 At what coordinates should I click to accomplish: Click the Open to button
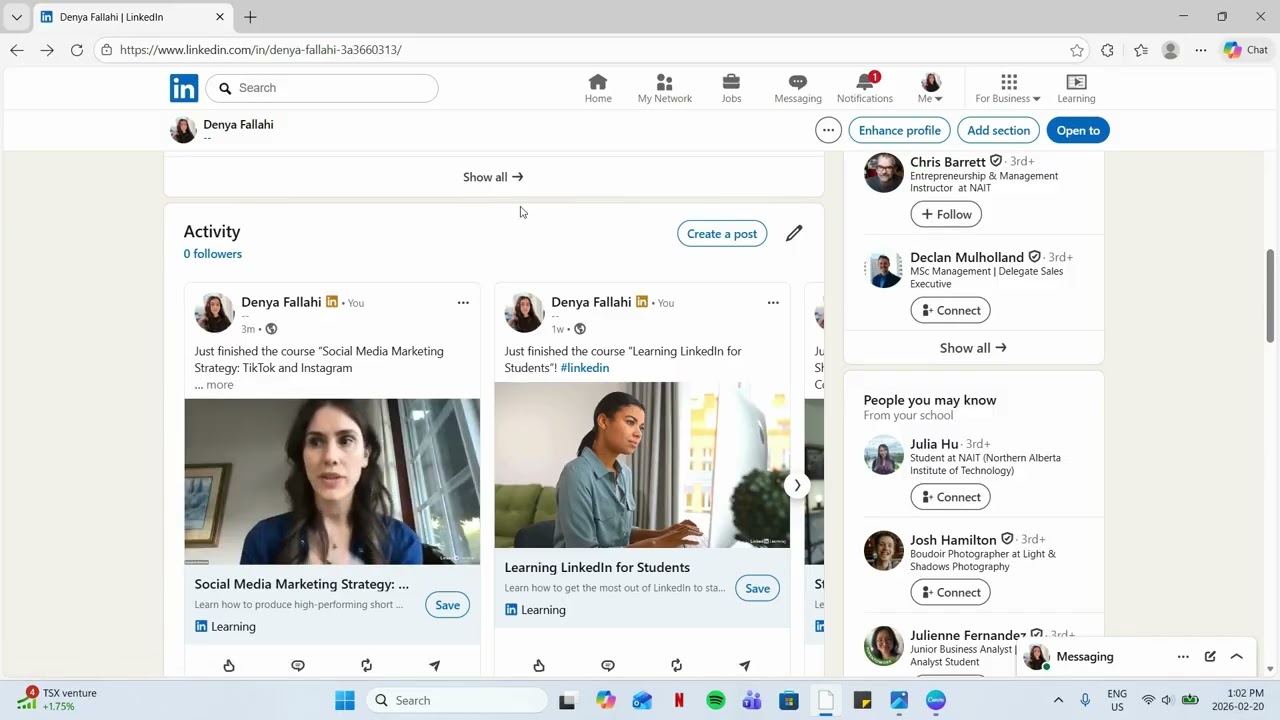coord(1078,130)
